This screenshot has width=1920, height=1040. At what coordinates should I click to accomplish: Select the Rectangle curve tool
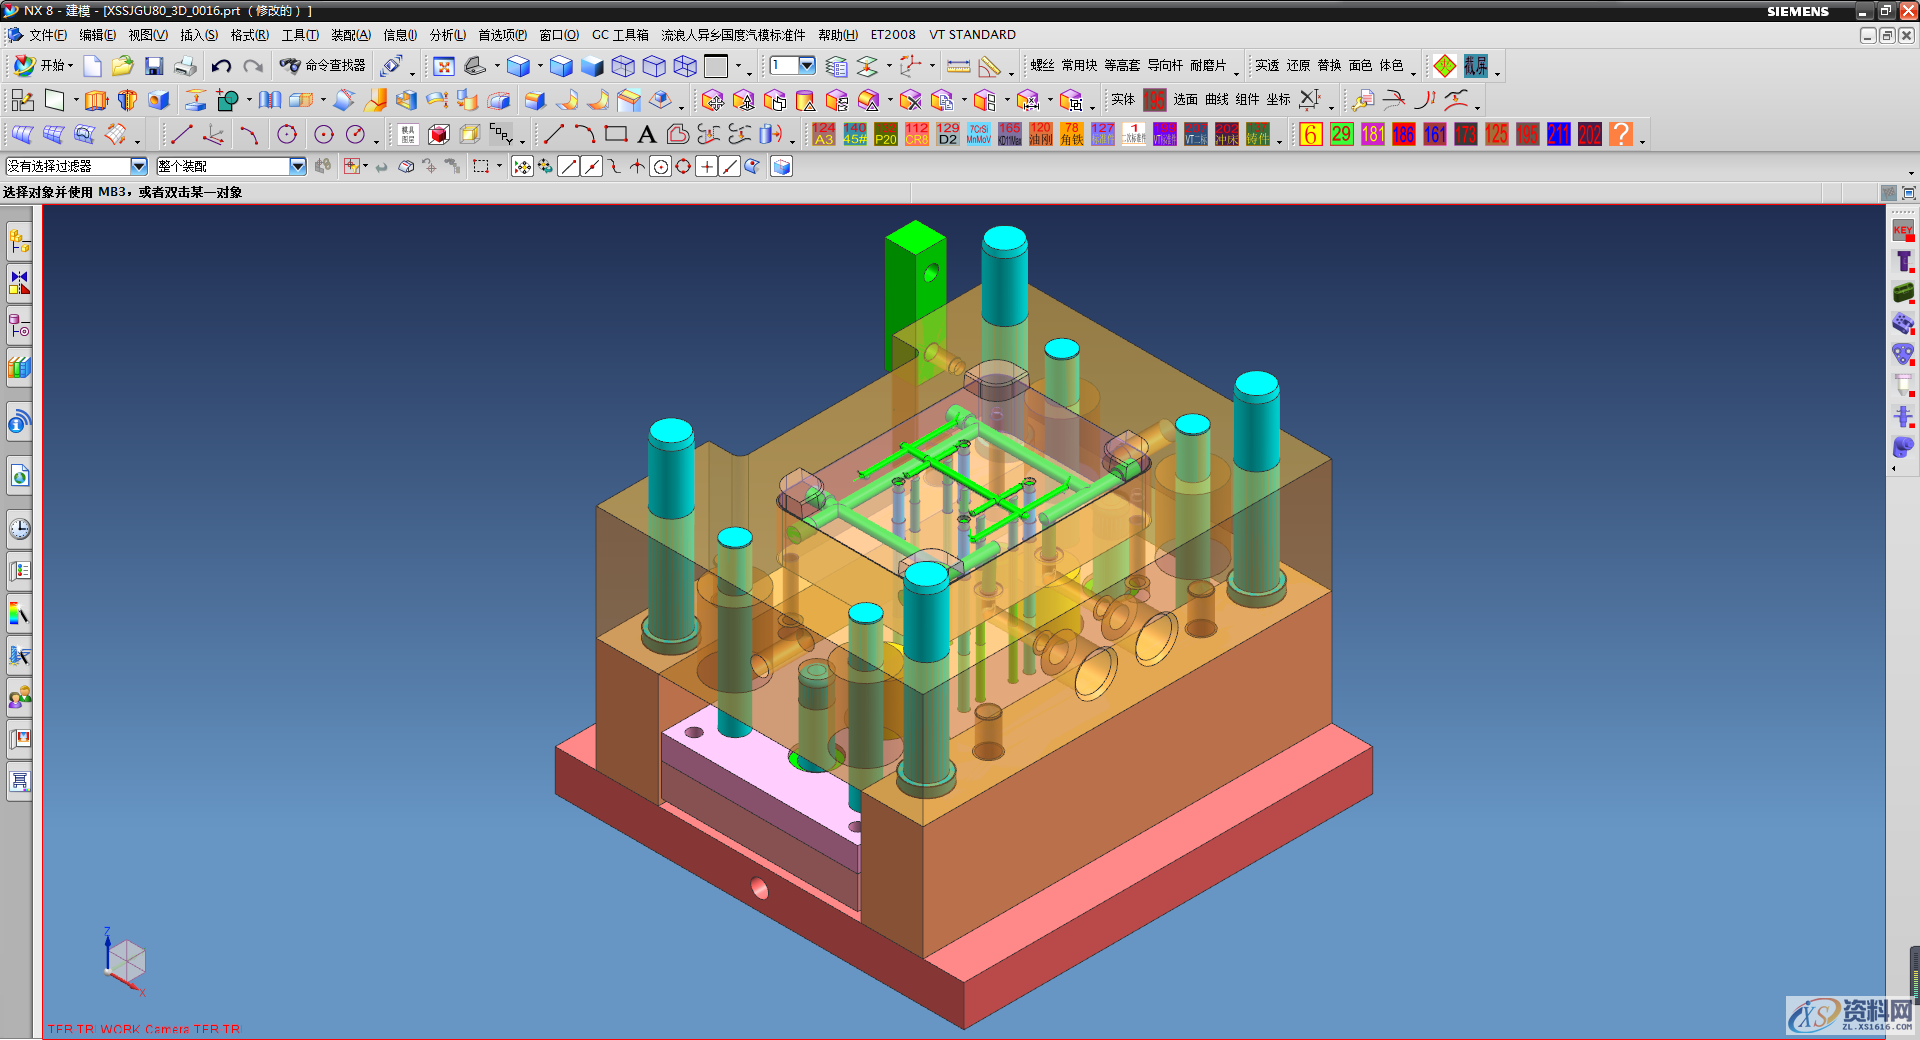tap(616, 134)
